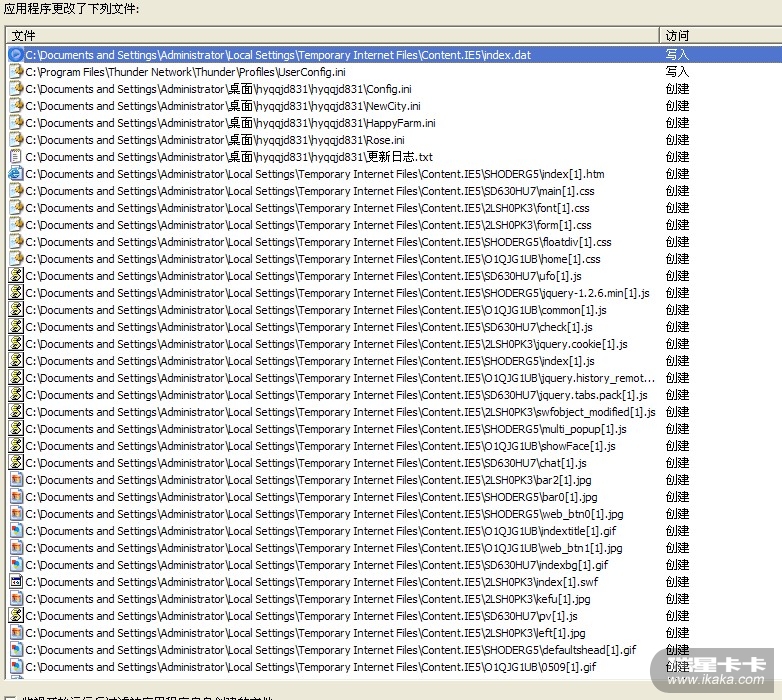
Task: Click the 访问 column header
Action: (721, 35)
